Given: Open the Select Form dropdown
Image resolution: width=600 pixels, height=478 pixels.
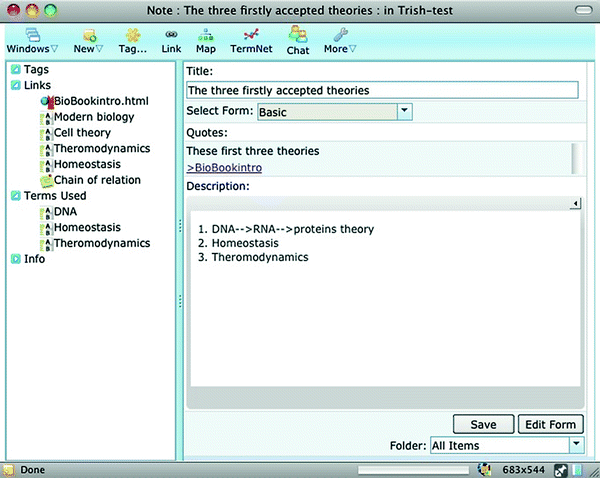Looking at the screenshot, I should pyautogui.click(x=404, y=112).
